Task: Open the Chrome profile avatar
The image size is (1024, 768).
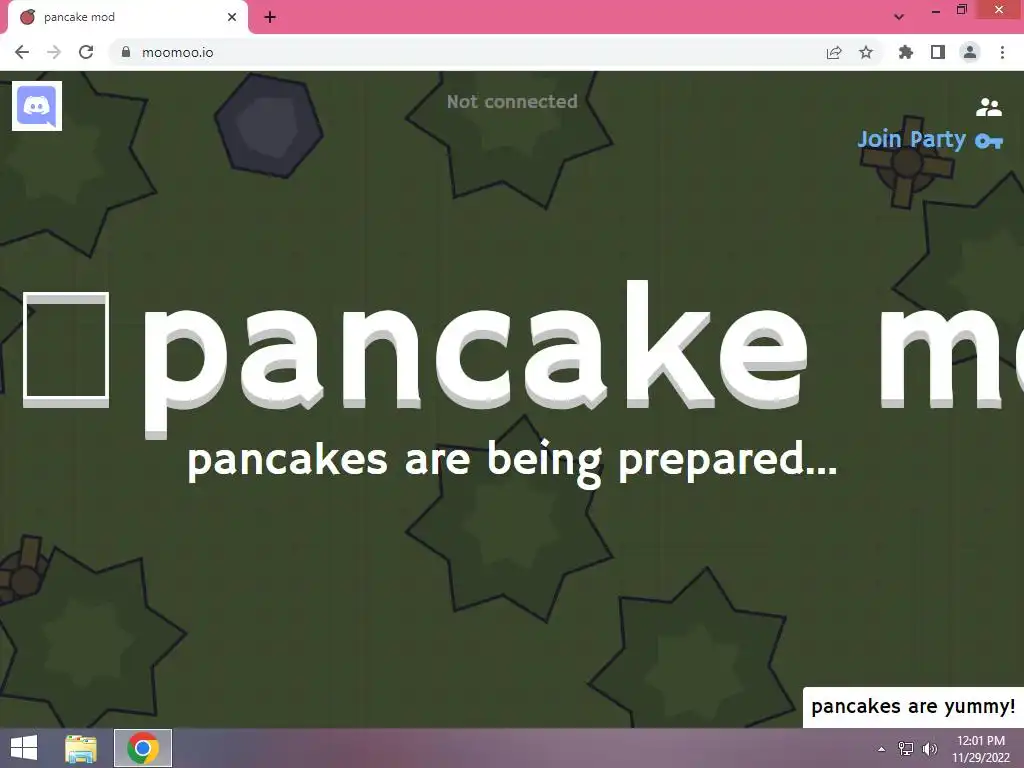Action: click(x=970, y=52)
